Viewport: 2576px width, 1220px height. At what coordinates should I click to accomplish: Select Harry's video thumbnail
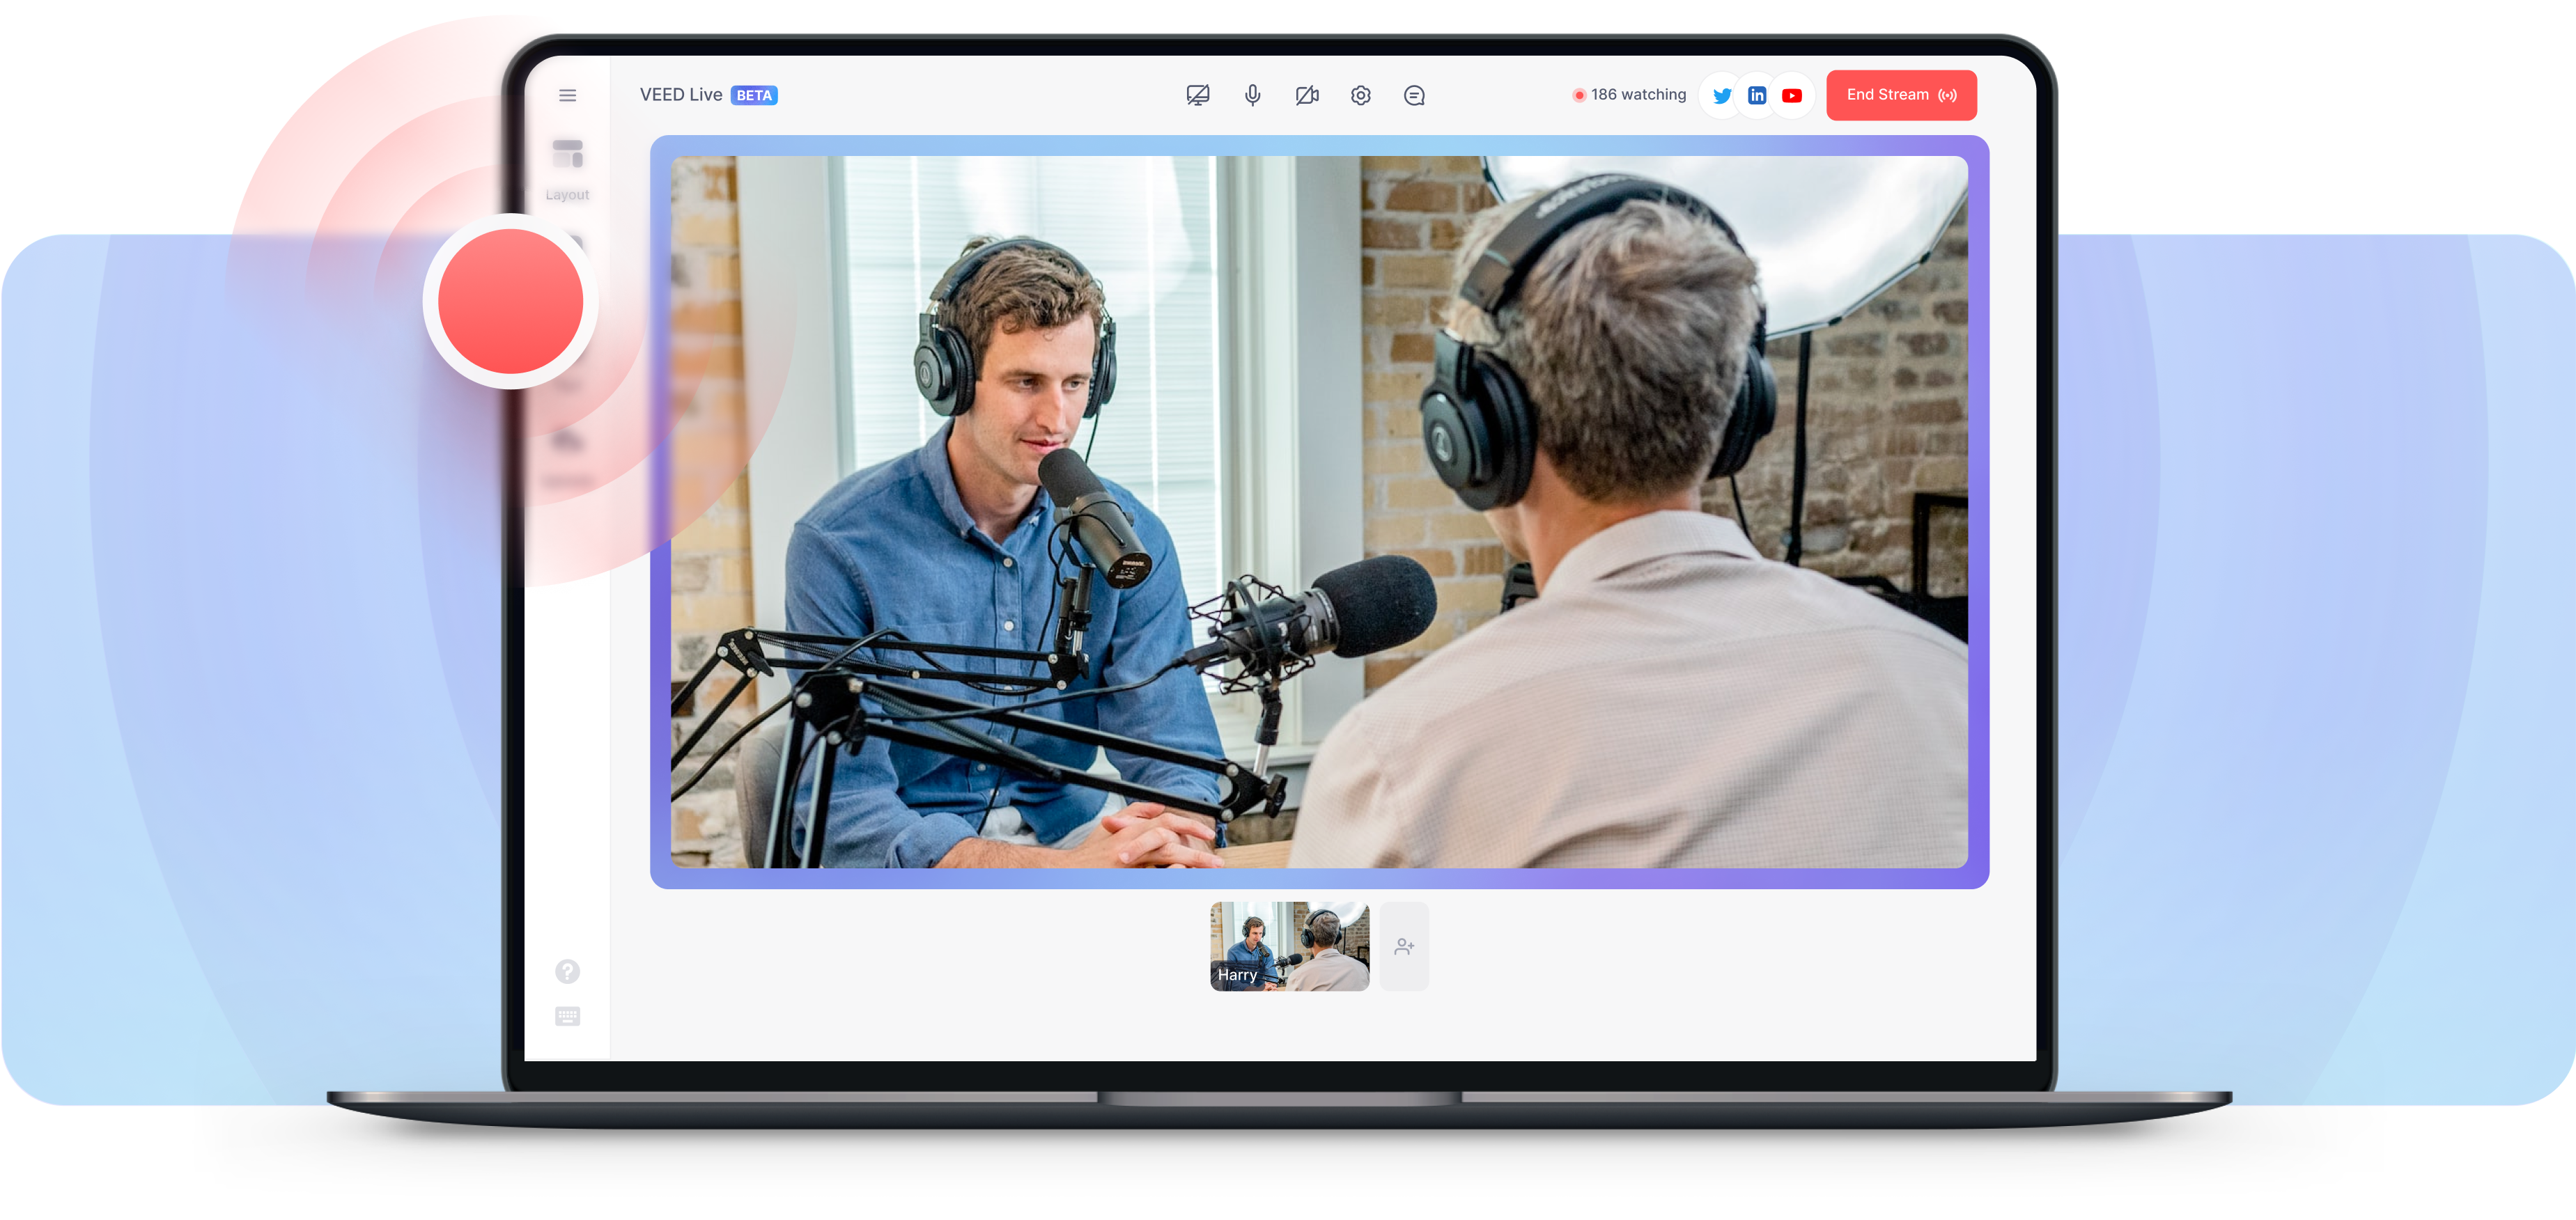click(x=1289, y=946)
